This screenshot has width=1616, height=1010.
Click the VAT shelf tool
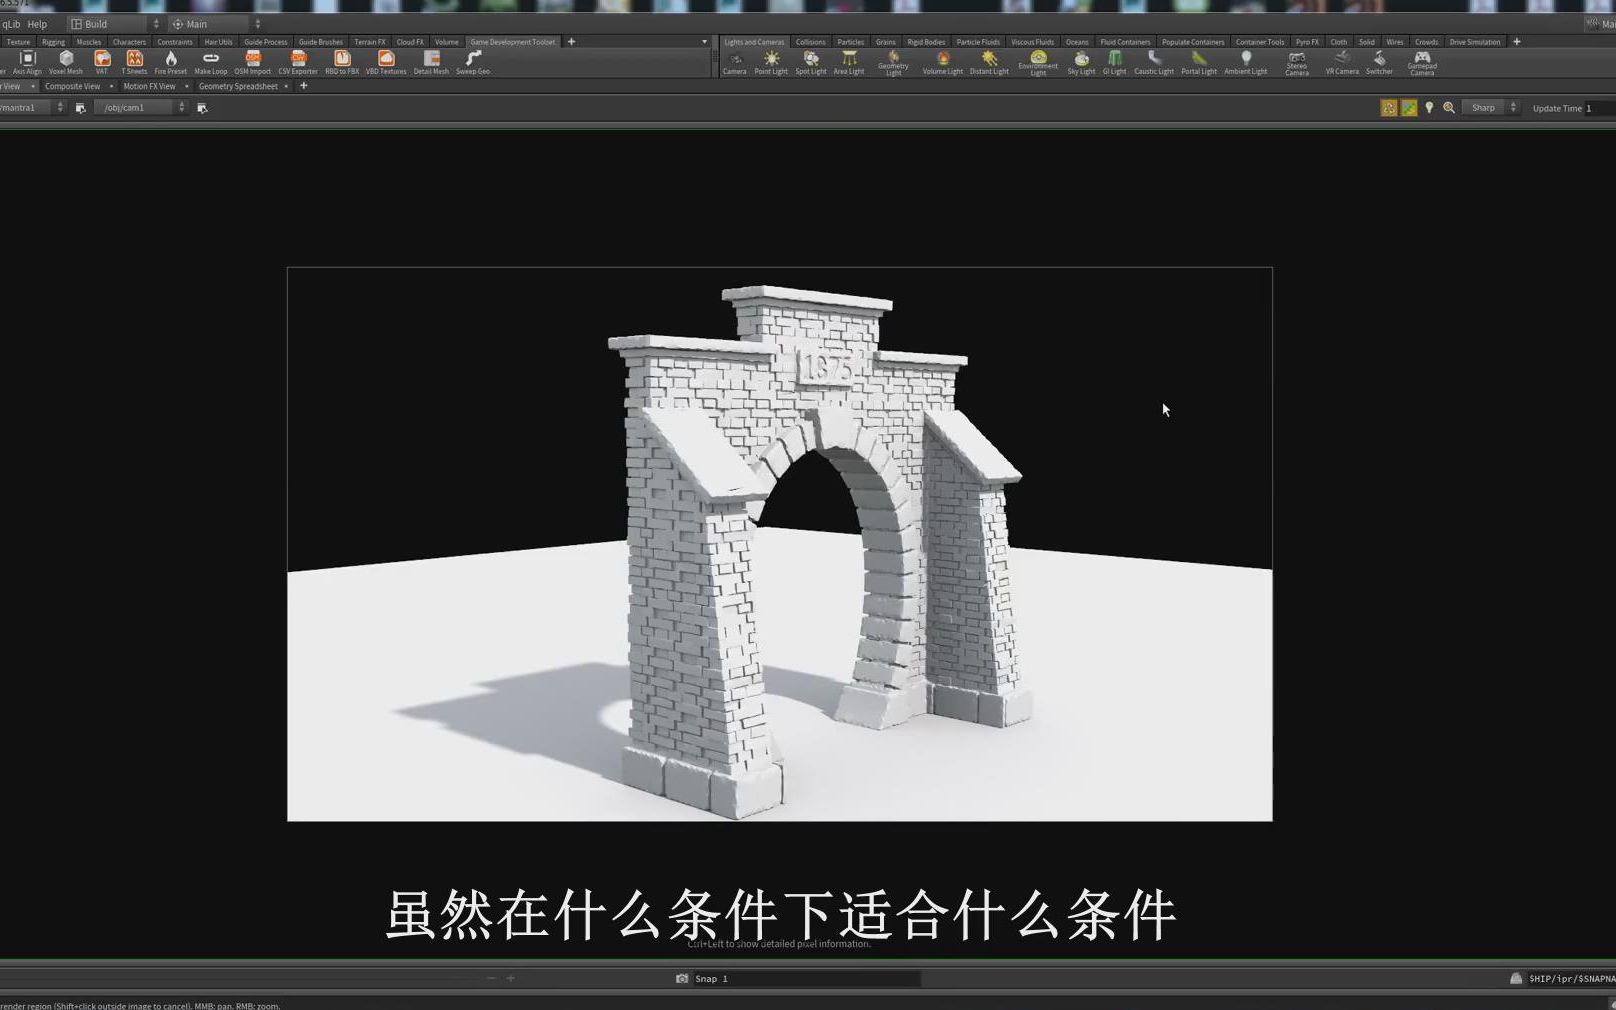(102, 63)
